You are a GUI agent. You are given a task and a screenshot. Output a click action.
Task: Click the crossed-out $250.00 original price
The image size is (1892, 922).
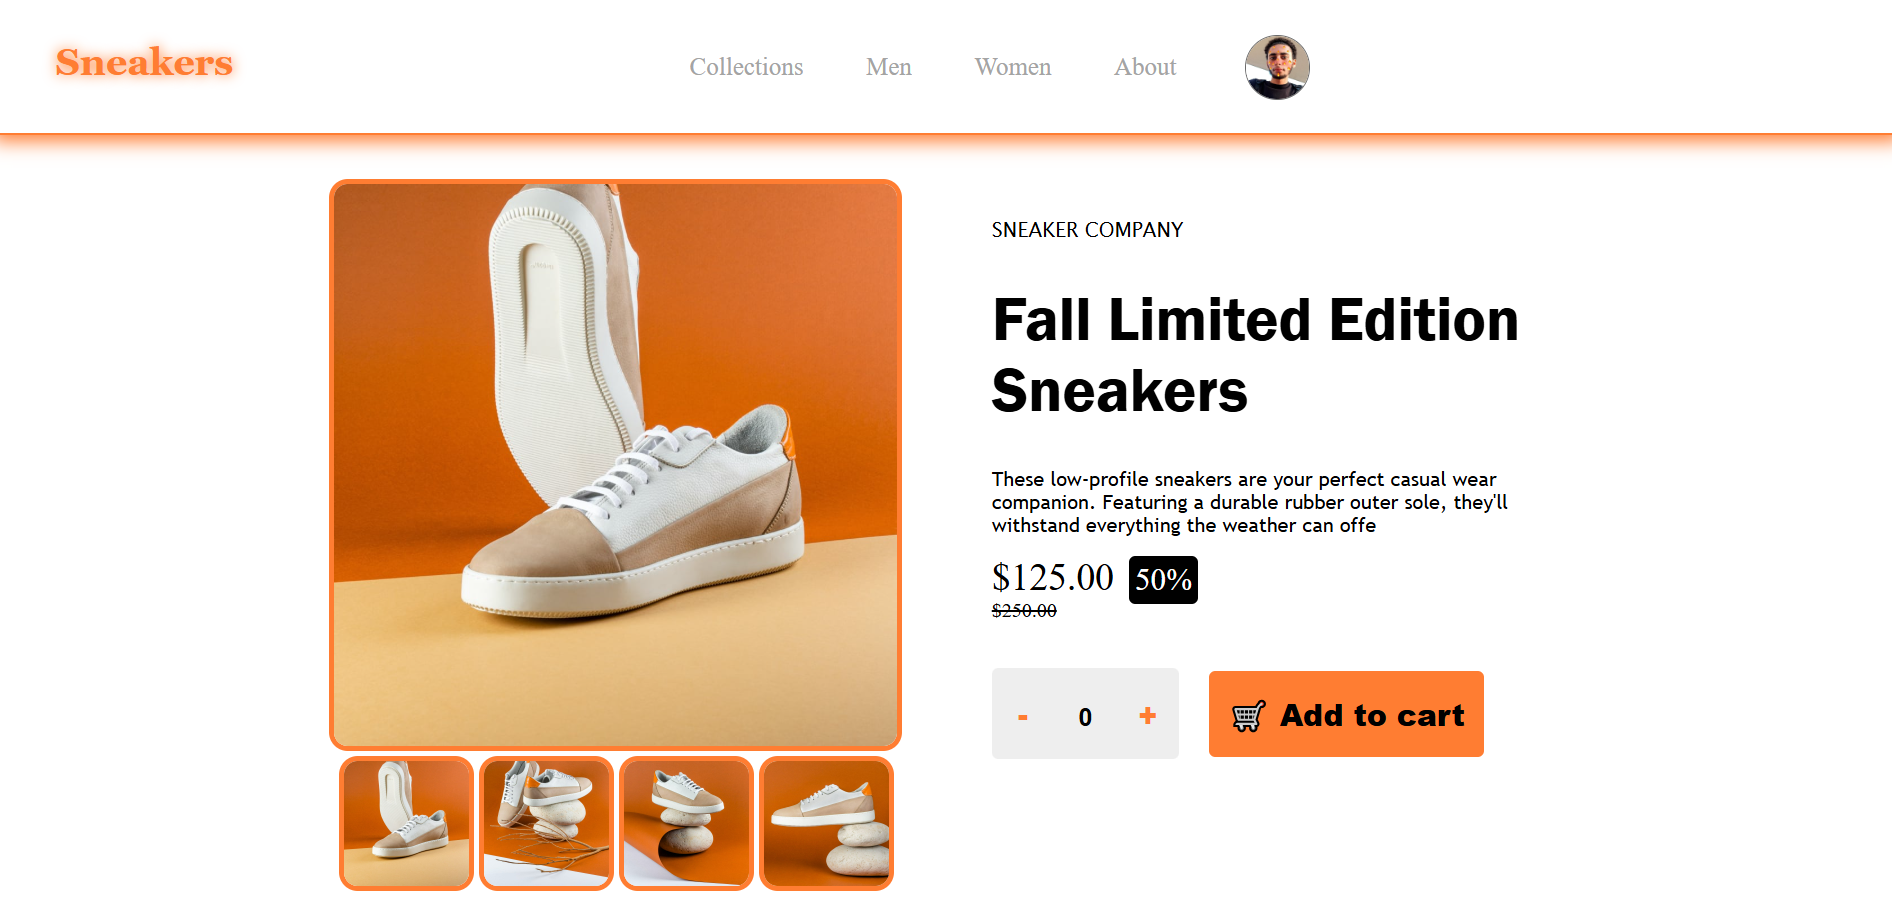(1024, 611)
